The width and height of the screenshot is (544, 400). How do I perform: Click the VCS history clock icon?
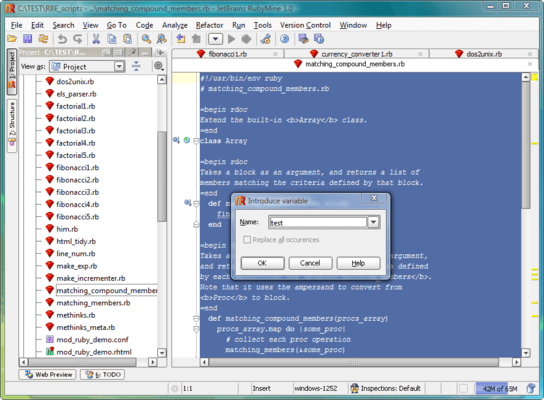[319, 39]
